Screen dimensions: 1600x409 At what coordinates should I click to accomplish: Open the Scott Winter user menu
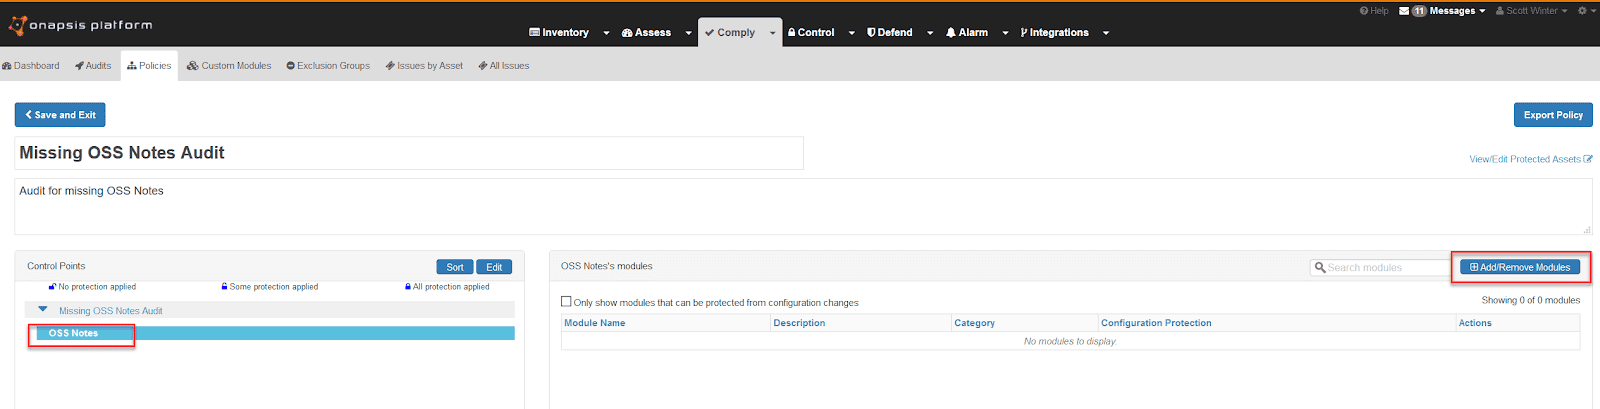click(1531, 11)
